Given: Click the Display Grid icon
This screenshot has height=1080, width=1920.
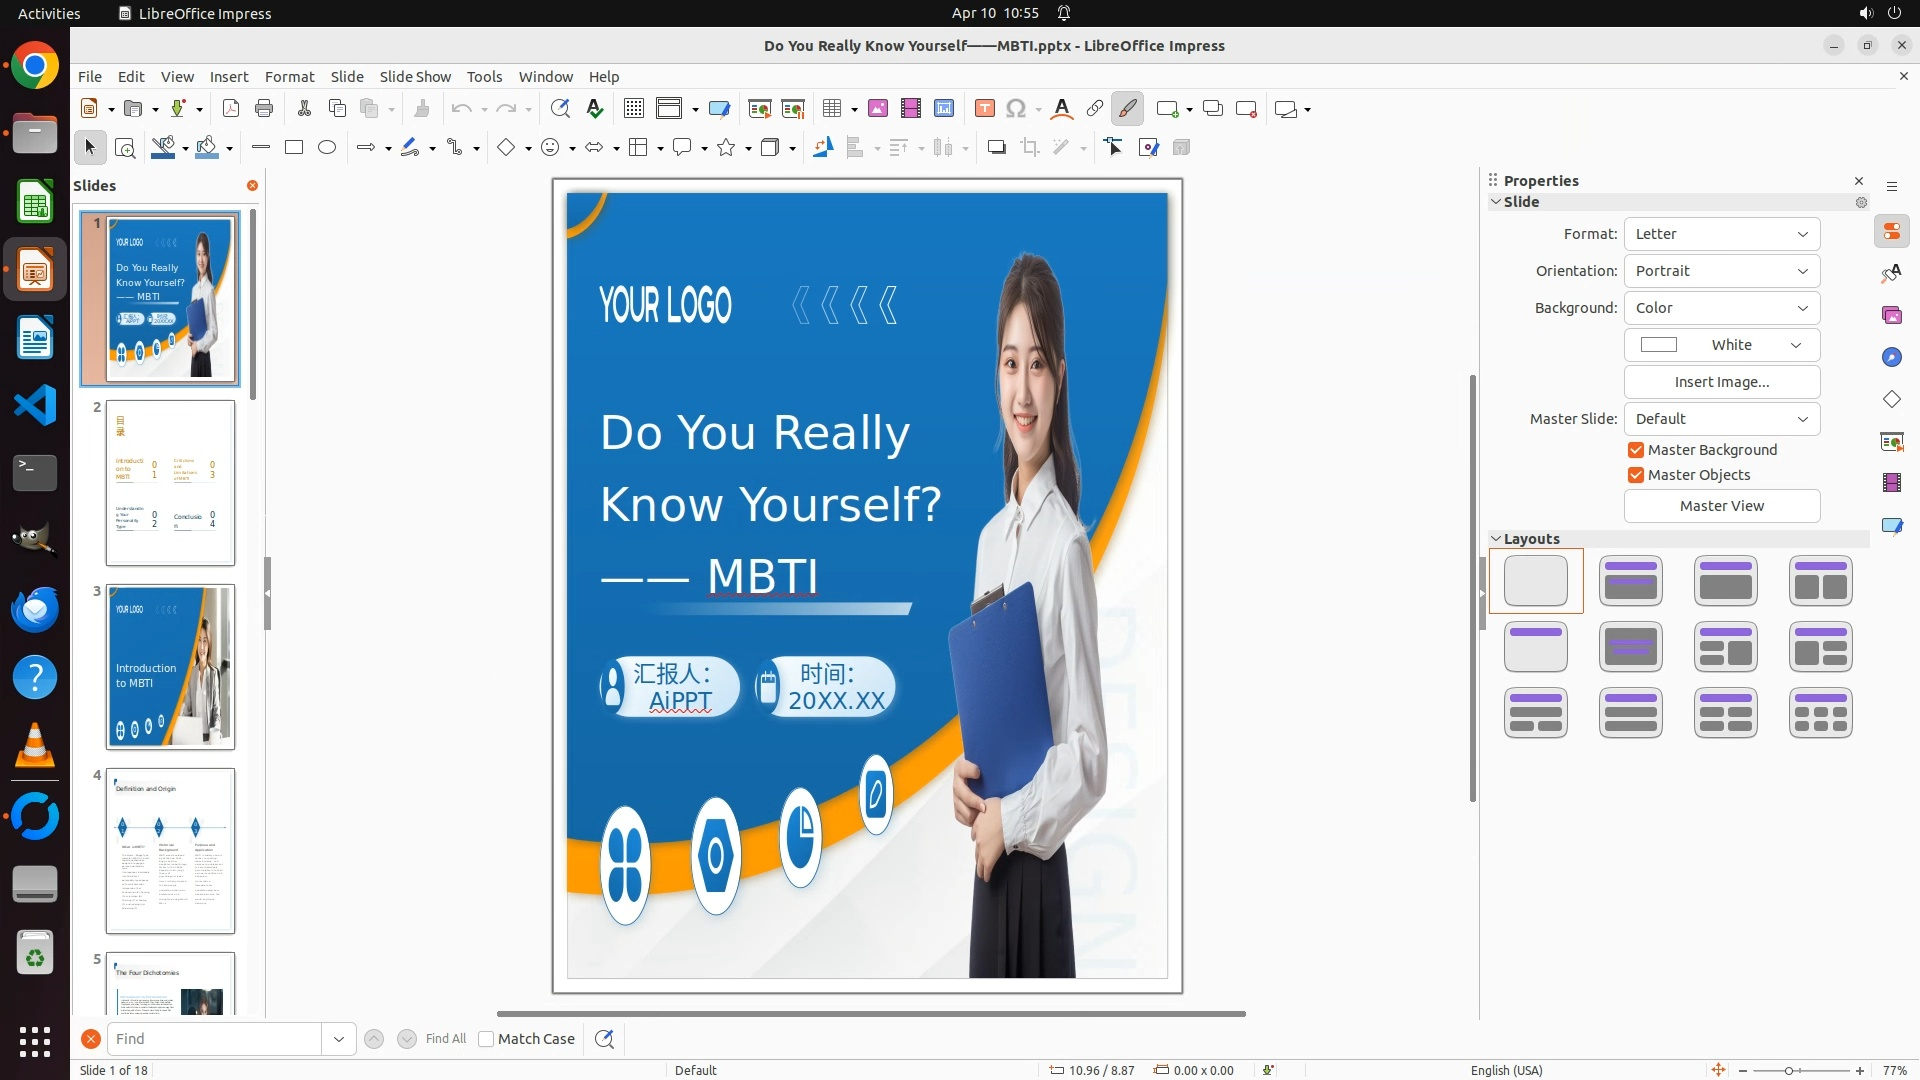Looking at the screenshot, I should 634,109.
